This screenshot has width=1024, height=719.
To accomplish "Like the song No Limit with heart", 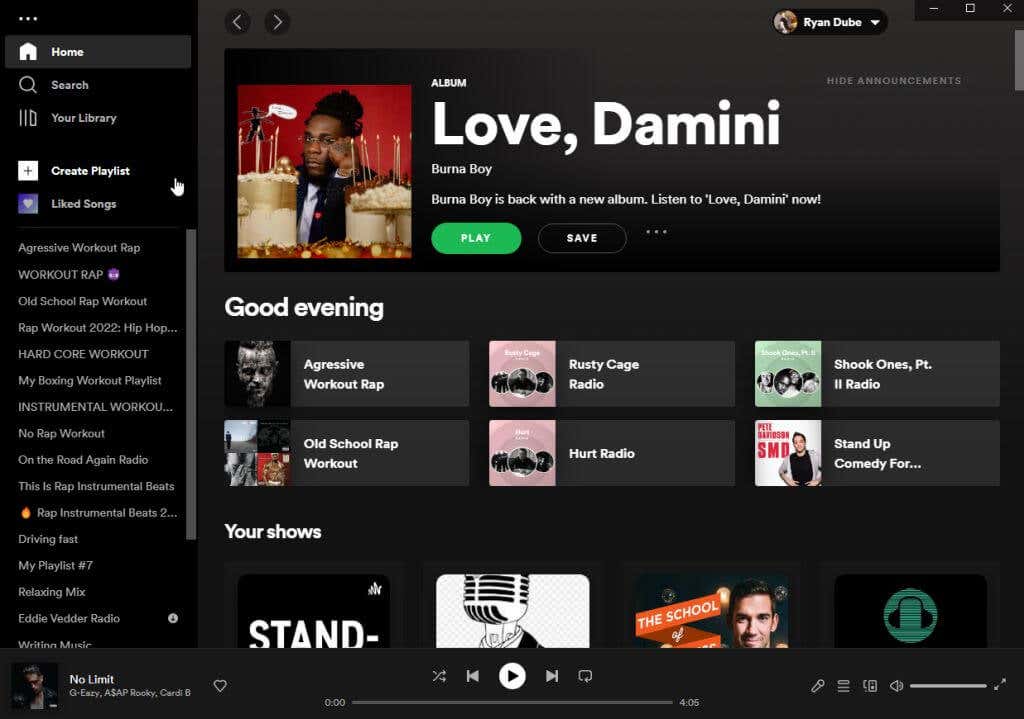I will point(220,686).
